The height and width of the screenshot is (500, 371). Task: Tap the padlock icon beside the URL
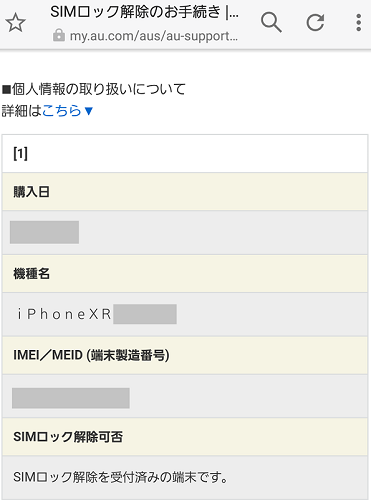coord(59,35)
